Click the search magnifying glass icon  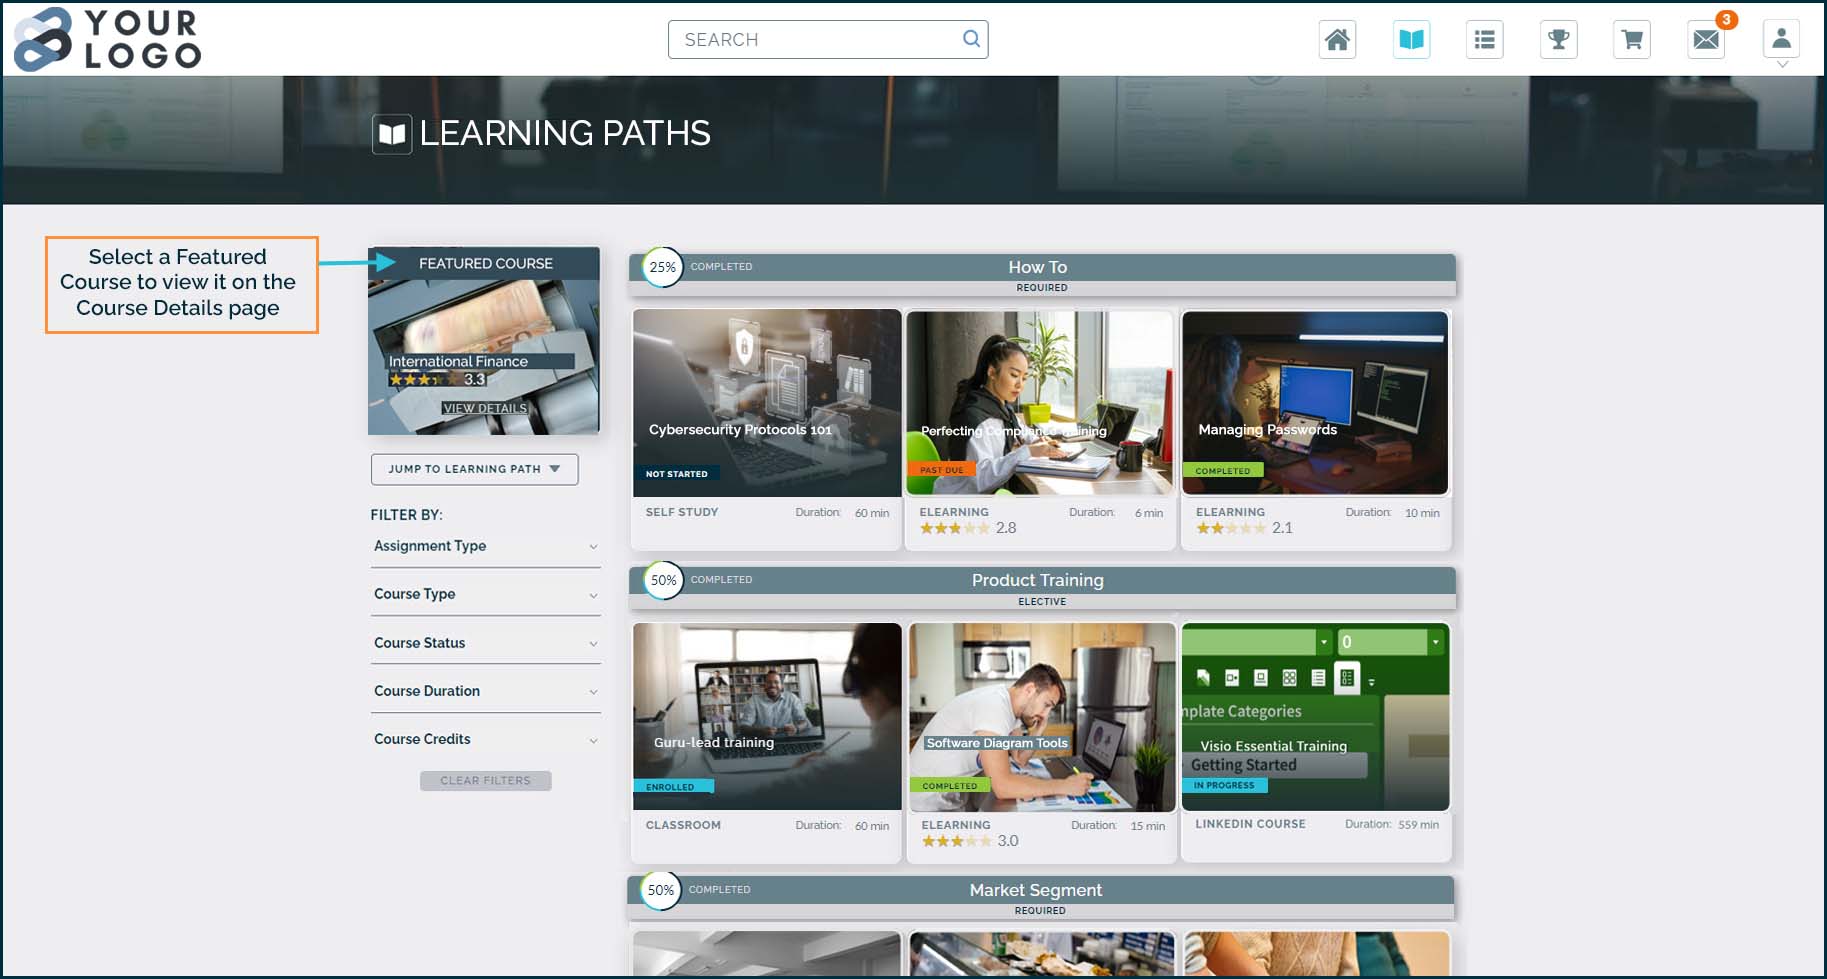[969, 39]
